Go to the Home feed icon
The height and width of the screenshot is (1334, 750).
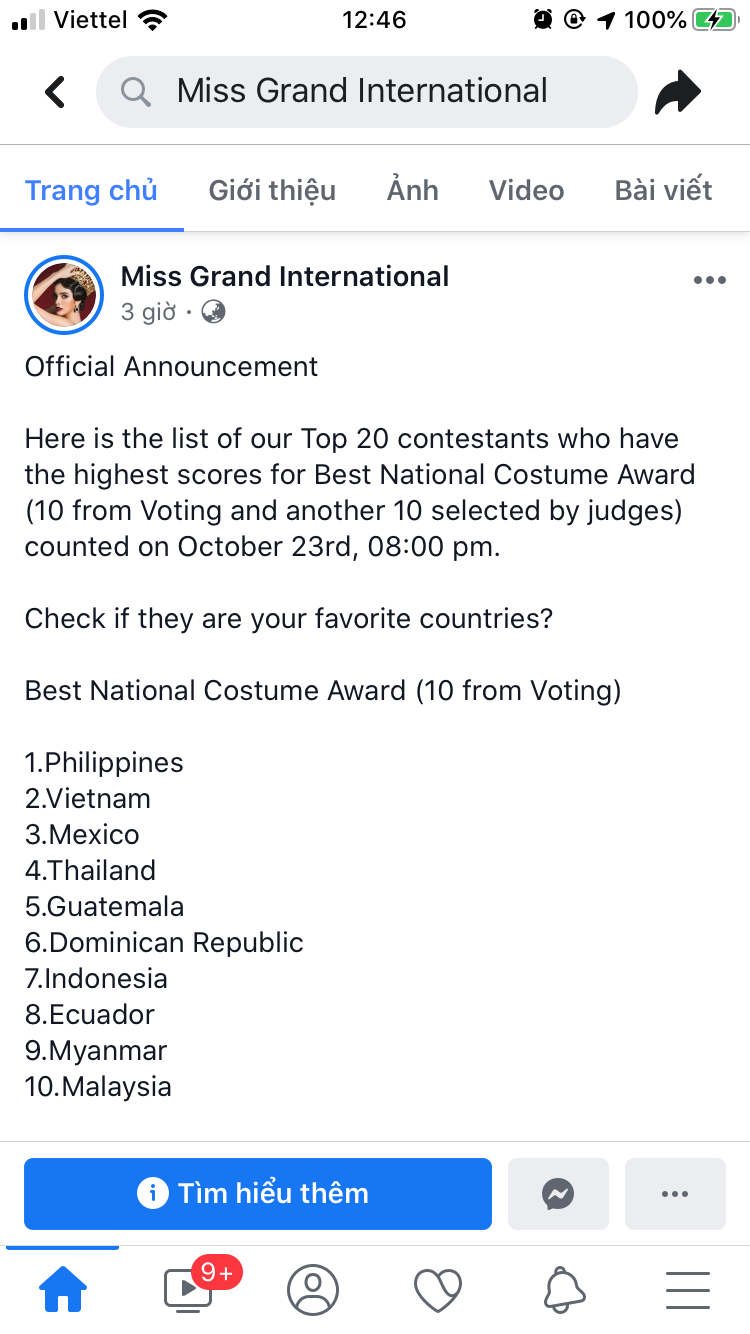62,1290
